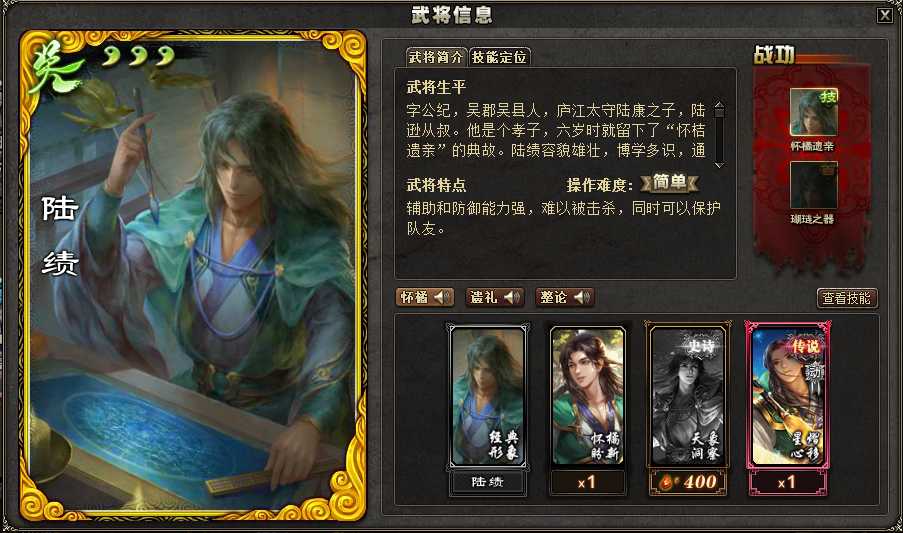
Task: Select the 怀橘遗亲 skill icon
Action: pos(813,112)
